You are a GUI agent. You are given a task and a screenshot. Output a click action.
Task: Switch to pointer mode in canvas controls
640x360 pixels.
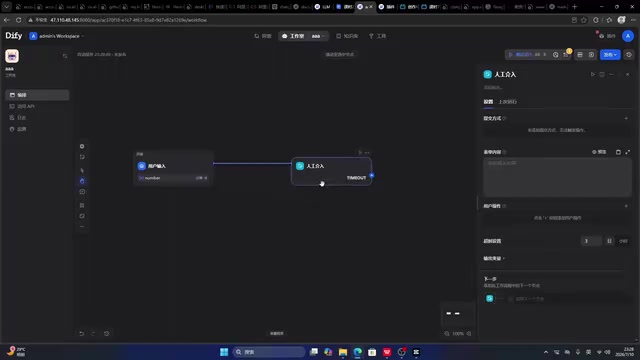click(82, 170)
